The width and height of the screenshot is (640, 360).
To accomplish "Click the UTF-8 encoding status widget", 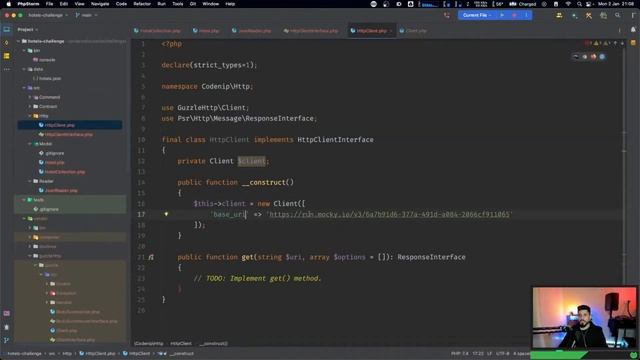I will tap(502, 353).
